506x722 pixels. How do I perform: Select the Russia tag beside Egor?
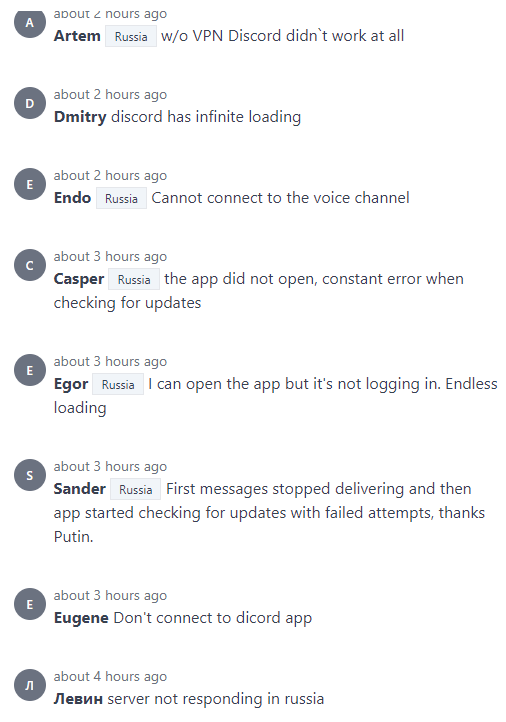(x=118, y=384)
